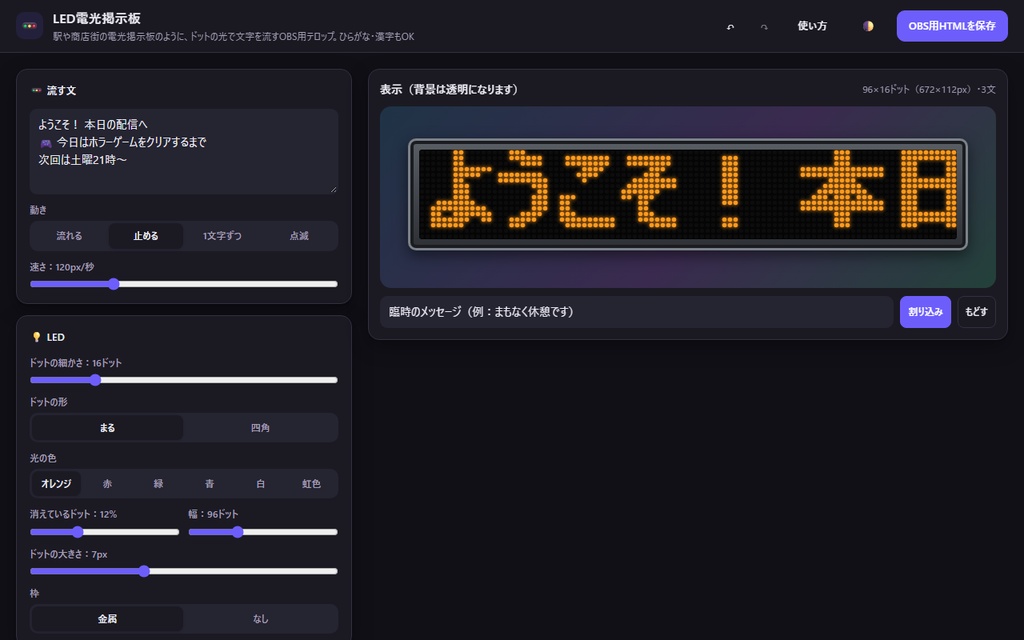Click the ドットの形 label
Image resolution: width=1024 pixels, height=640 pixels.
(48, 402)
